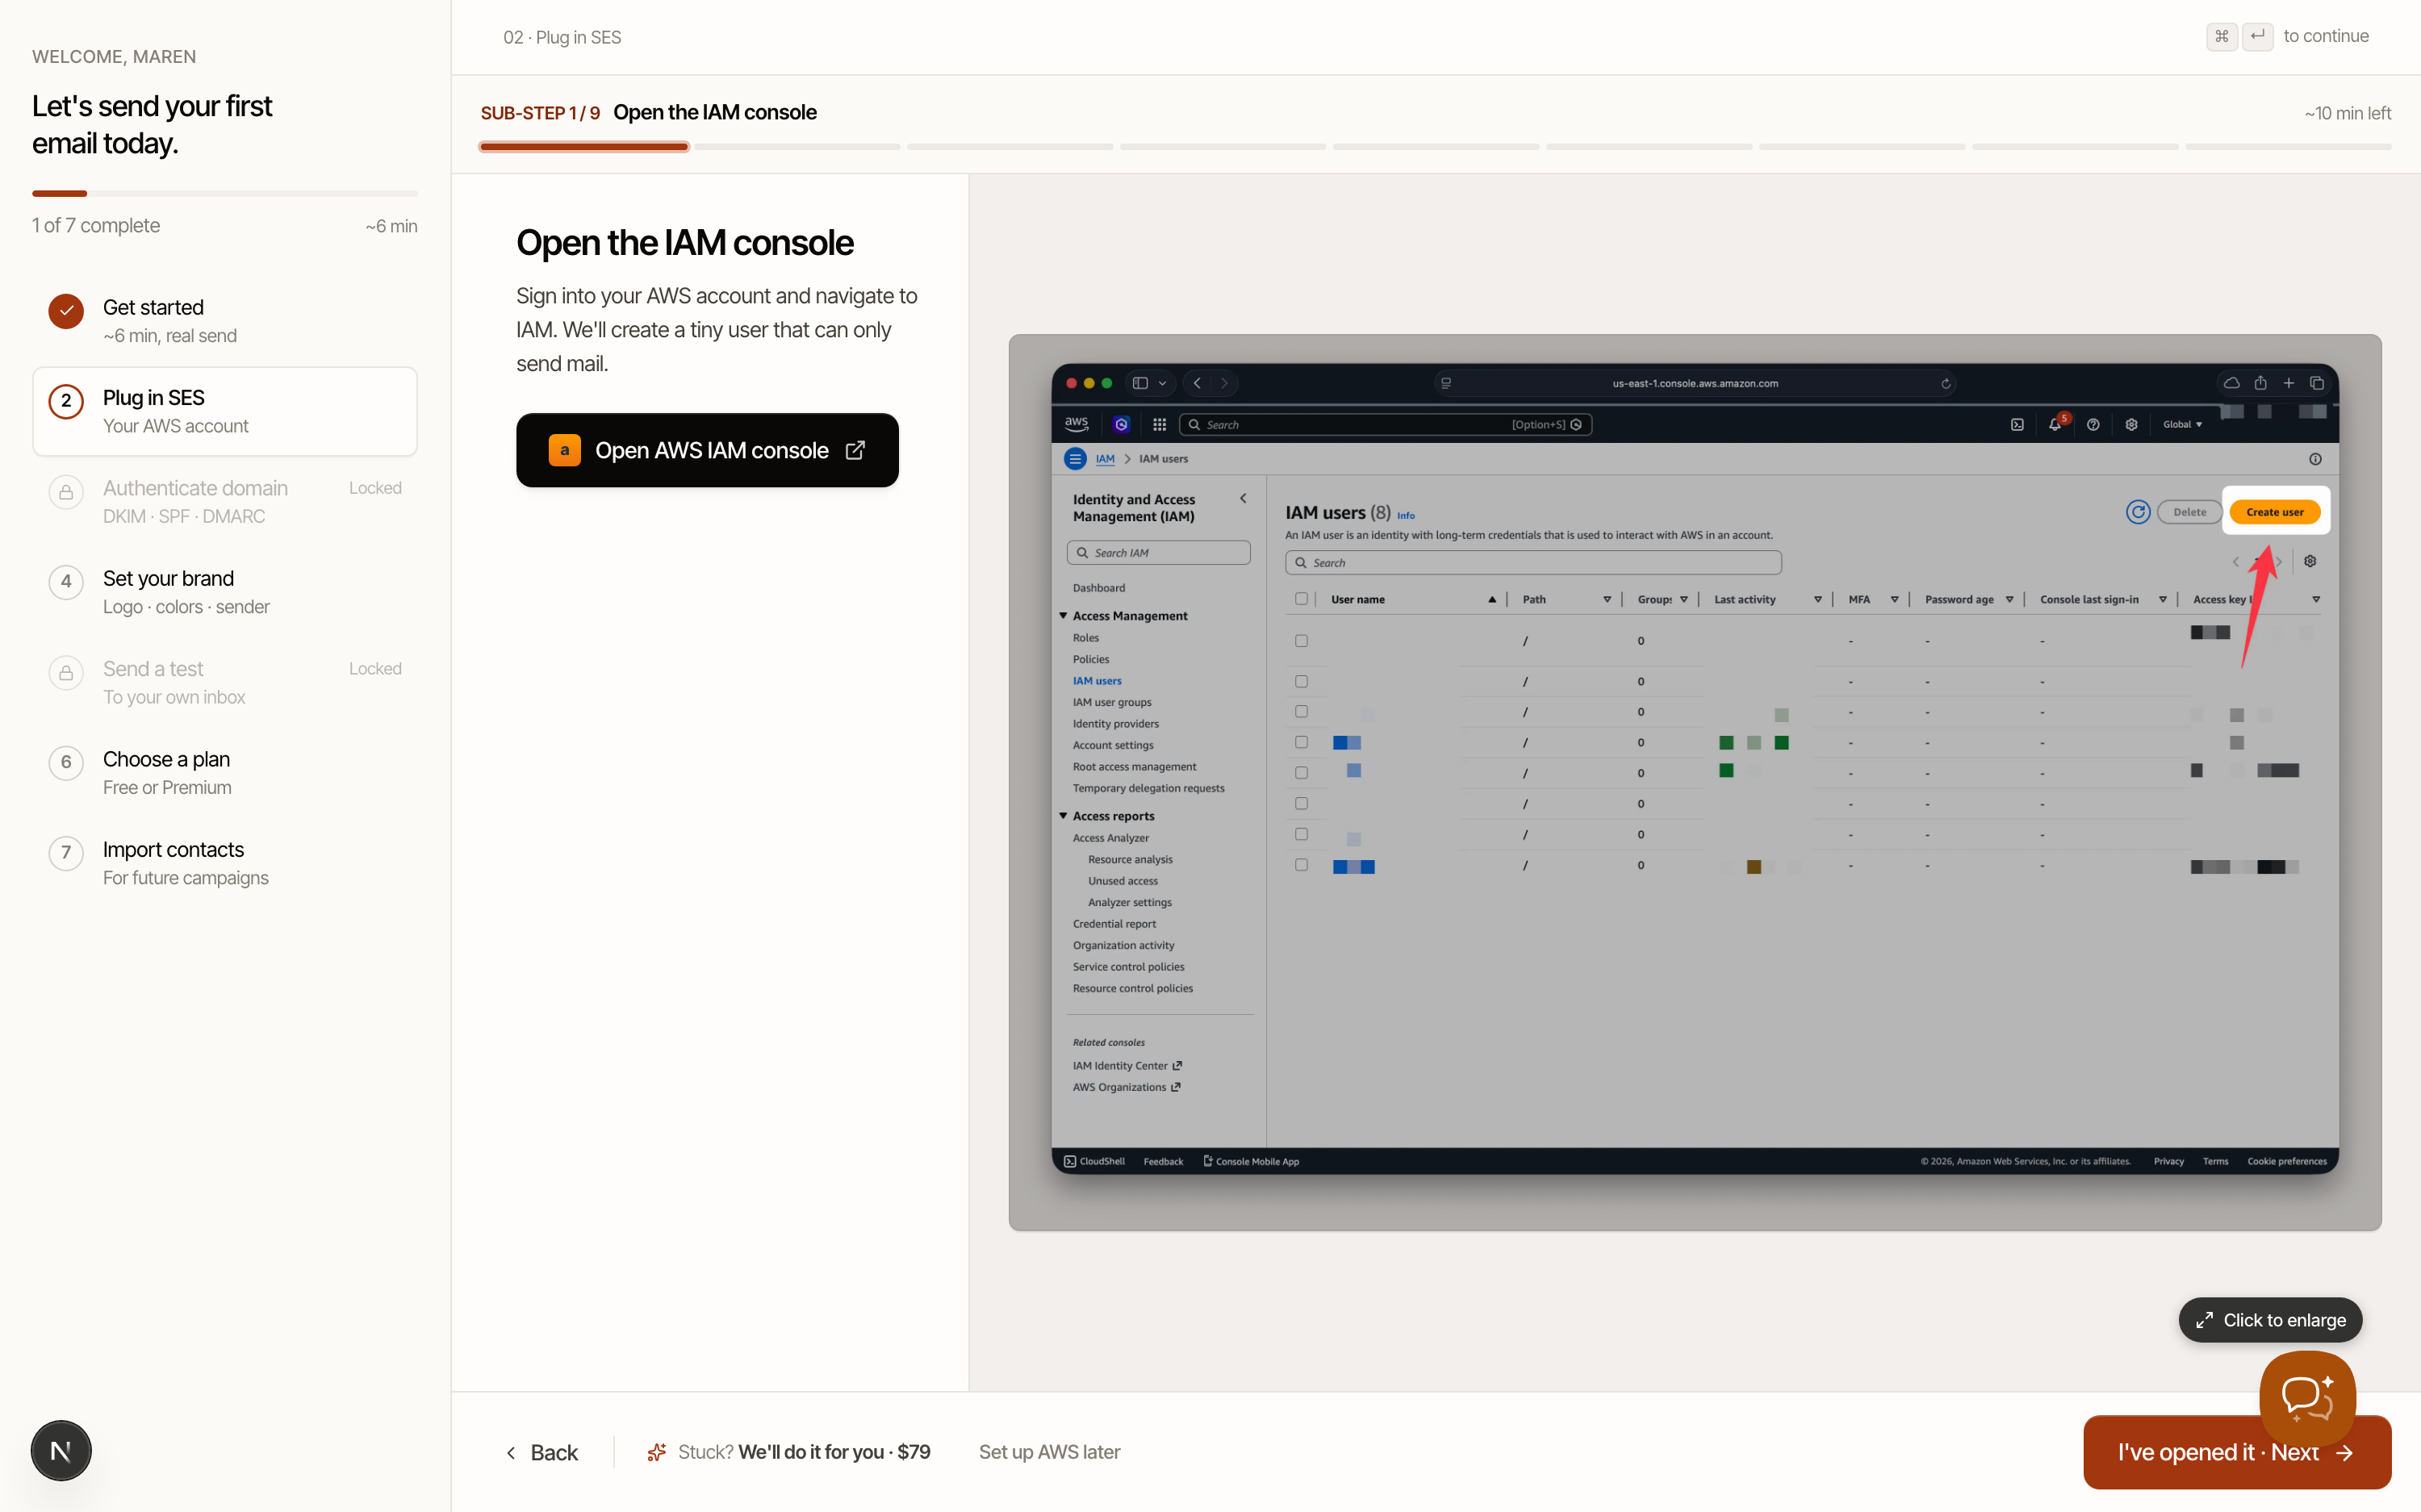Click the N avatar badge

[x=61, y=1450]
